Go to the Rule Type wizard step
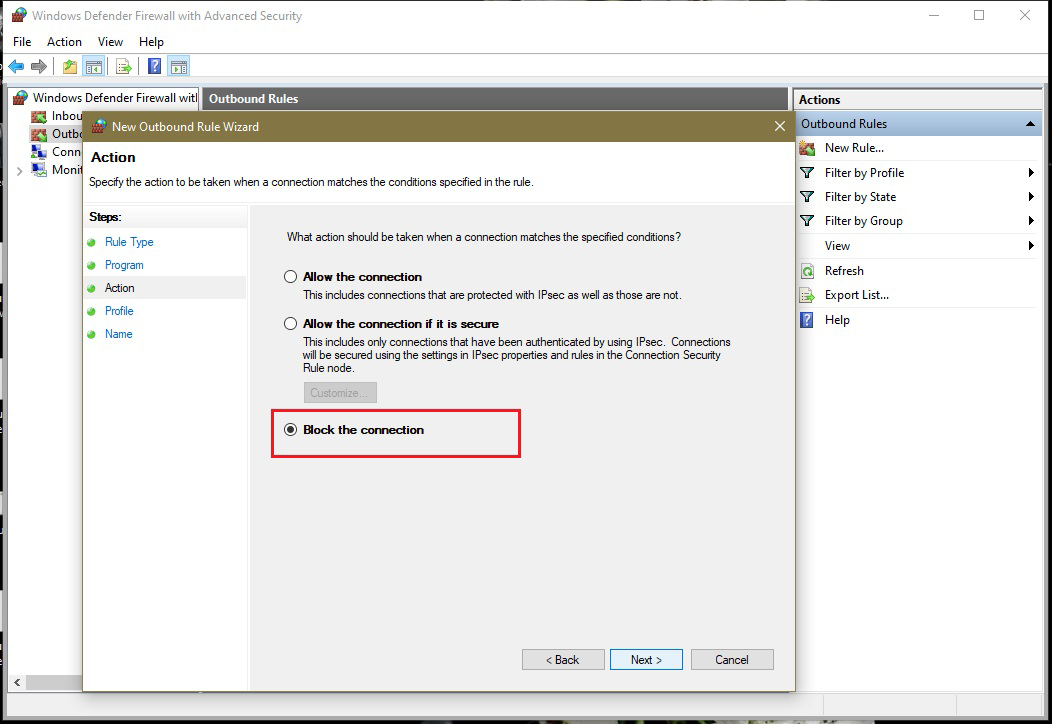The image size is (1052, 724). pyautogui.click(x=129, y=242)
